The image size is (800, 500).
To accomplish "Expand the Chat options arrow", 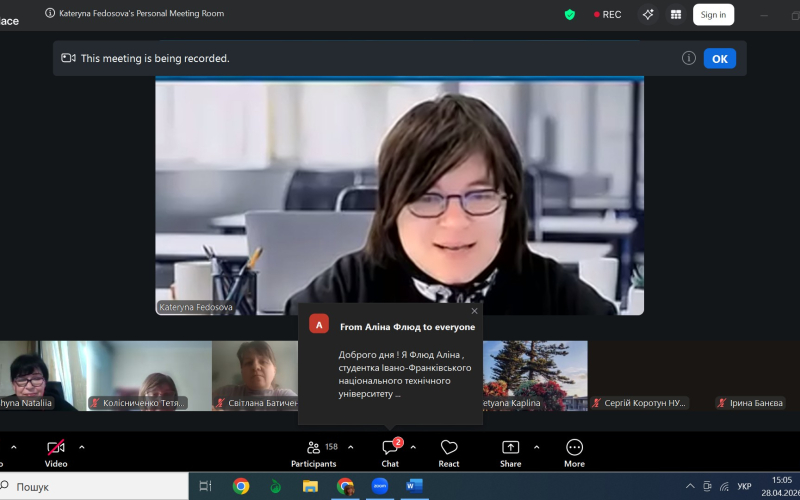I will 413,447.
